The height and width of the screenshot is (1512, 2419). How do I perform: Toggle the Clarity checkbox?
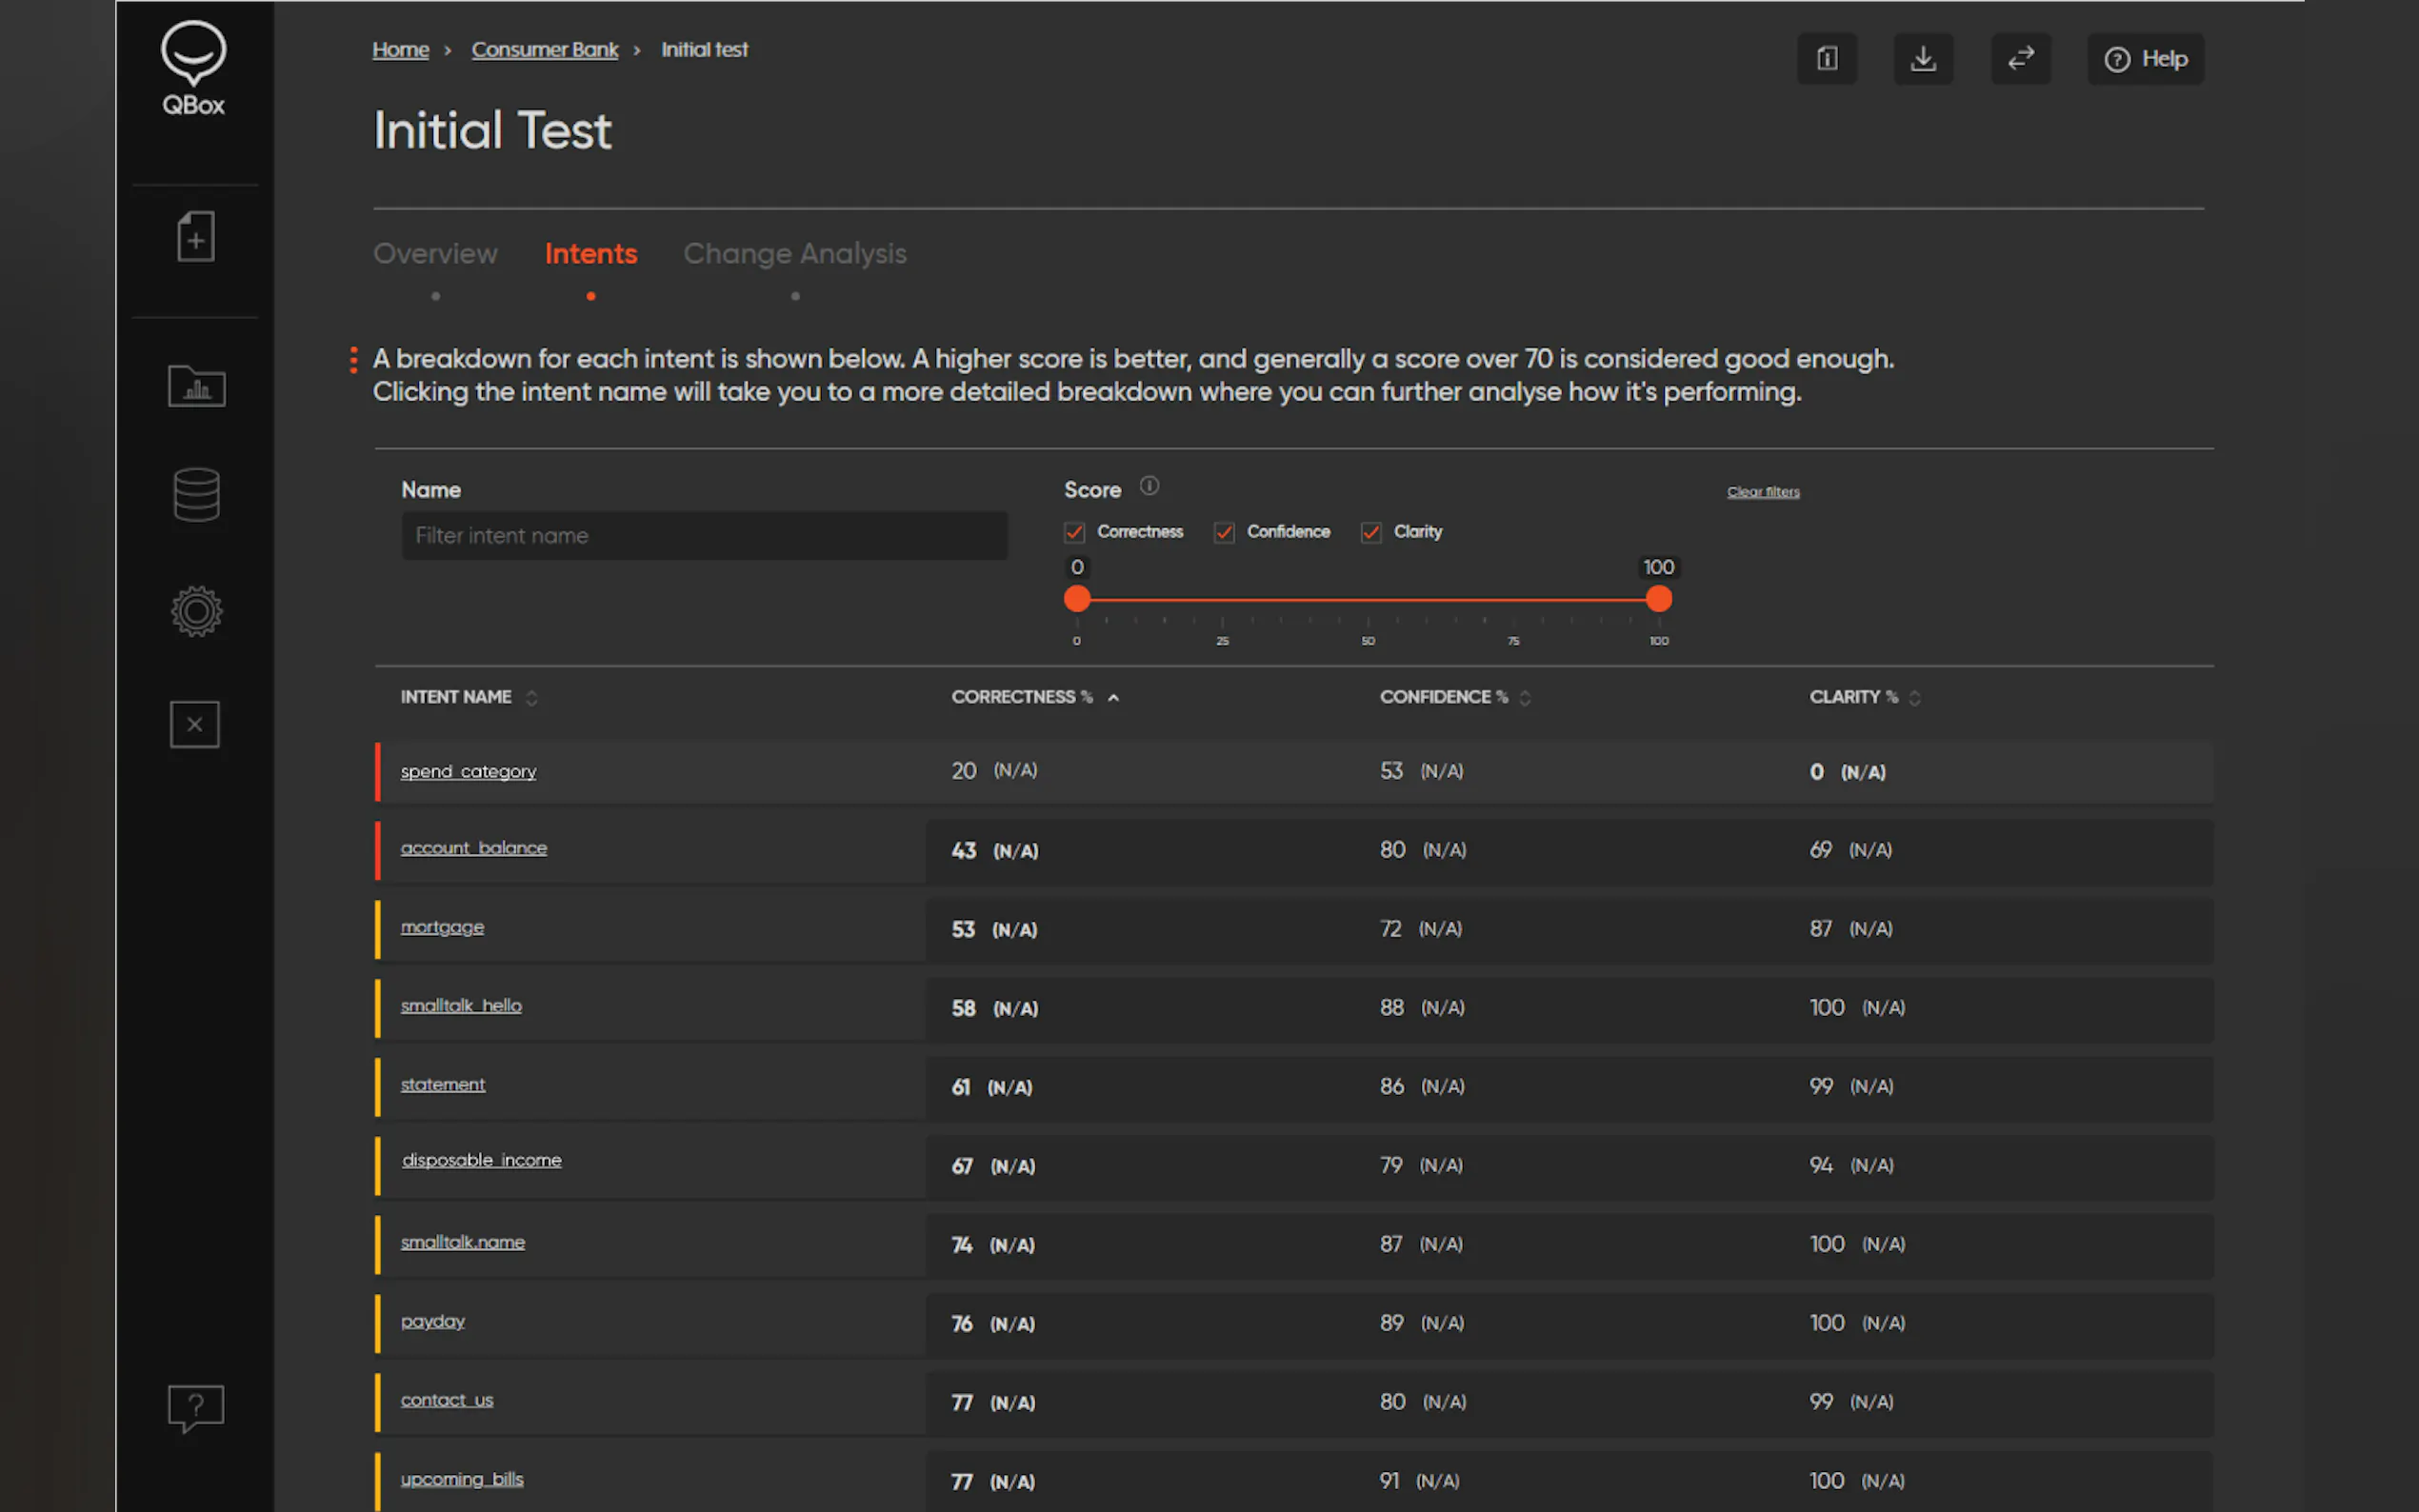click(1371, 532)
